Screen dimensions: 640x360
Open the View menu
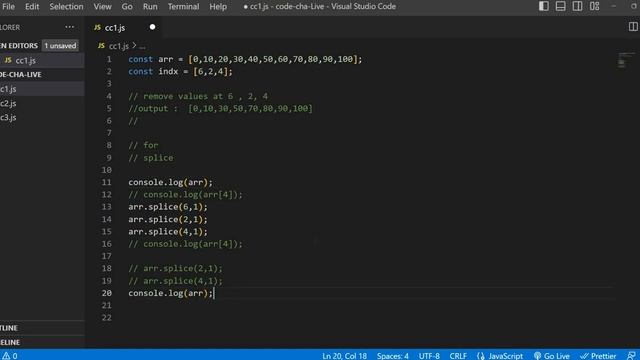coord(102,7)
